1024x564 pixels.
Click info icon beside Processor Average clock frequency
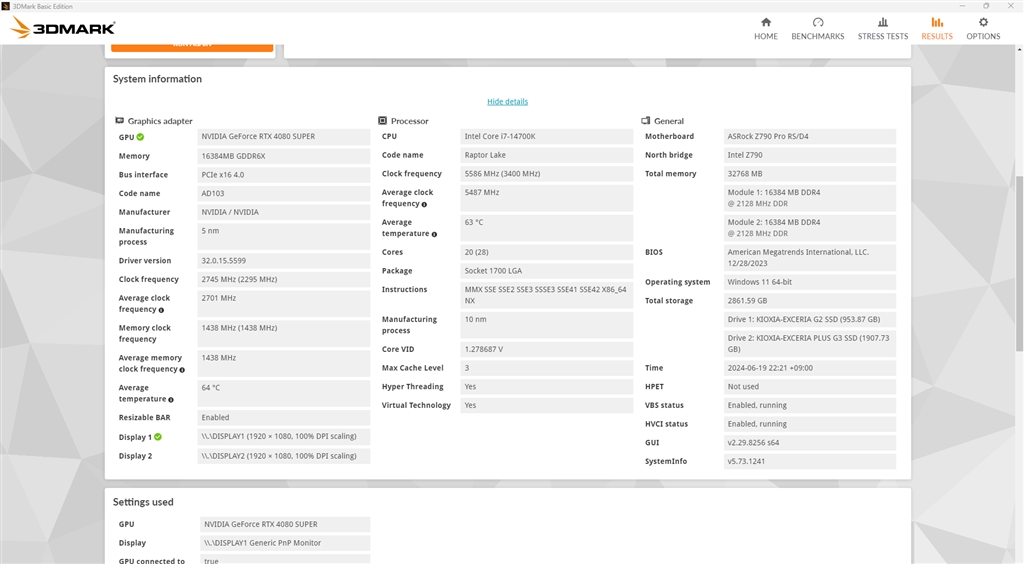click(424, 204)
